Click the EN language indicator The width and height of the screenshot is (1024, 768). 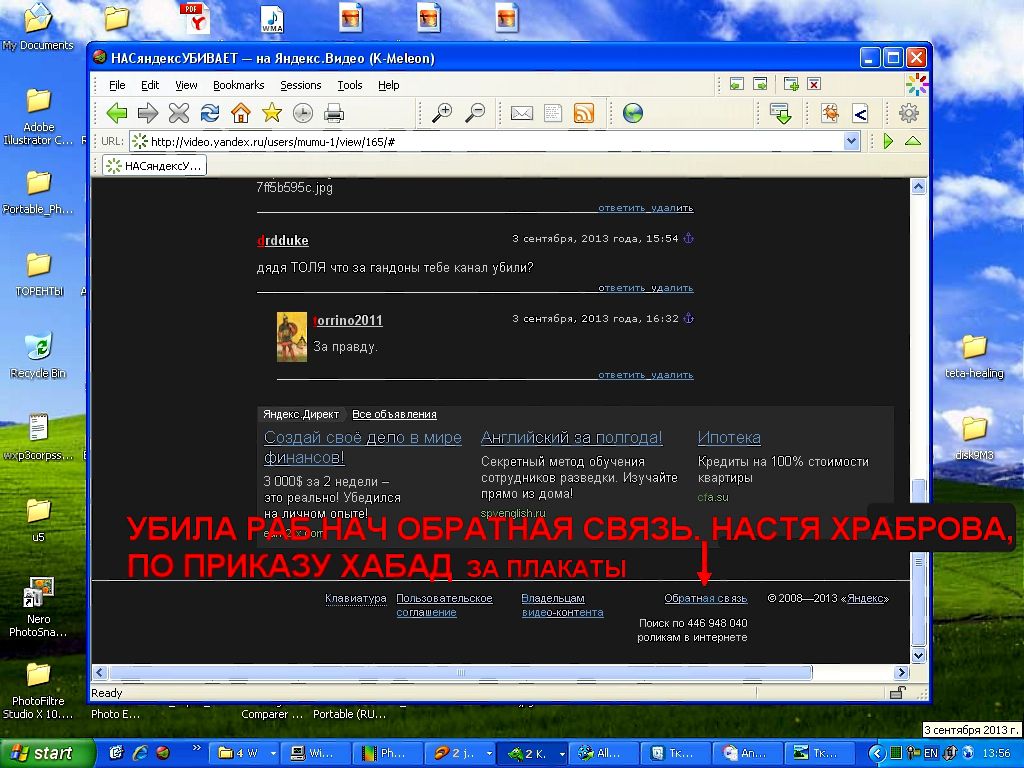(x=931, y=754)
